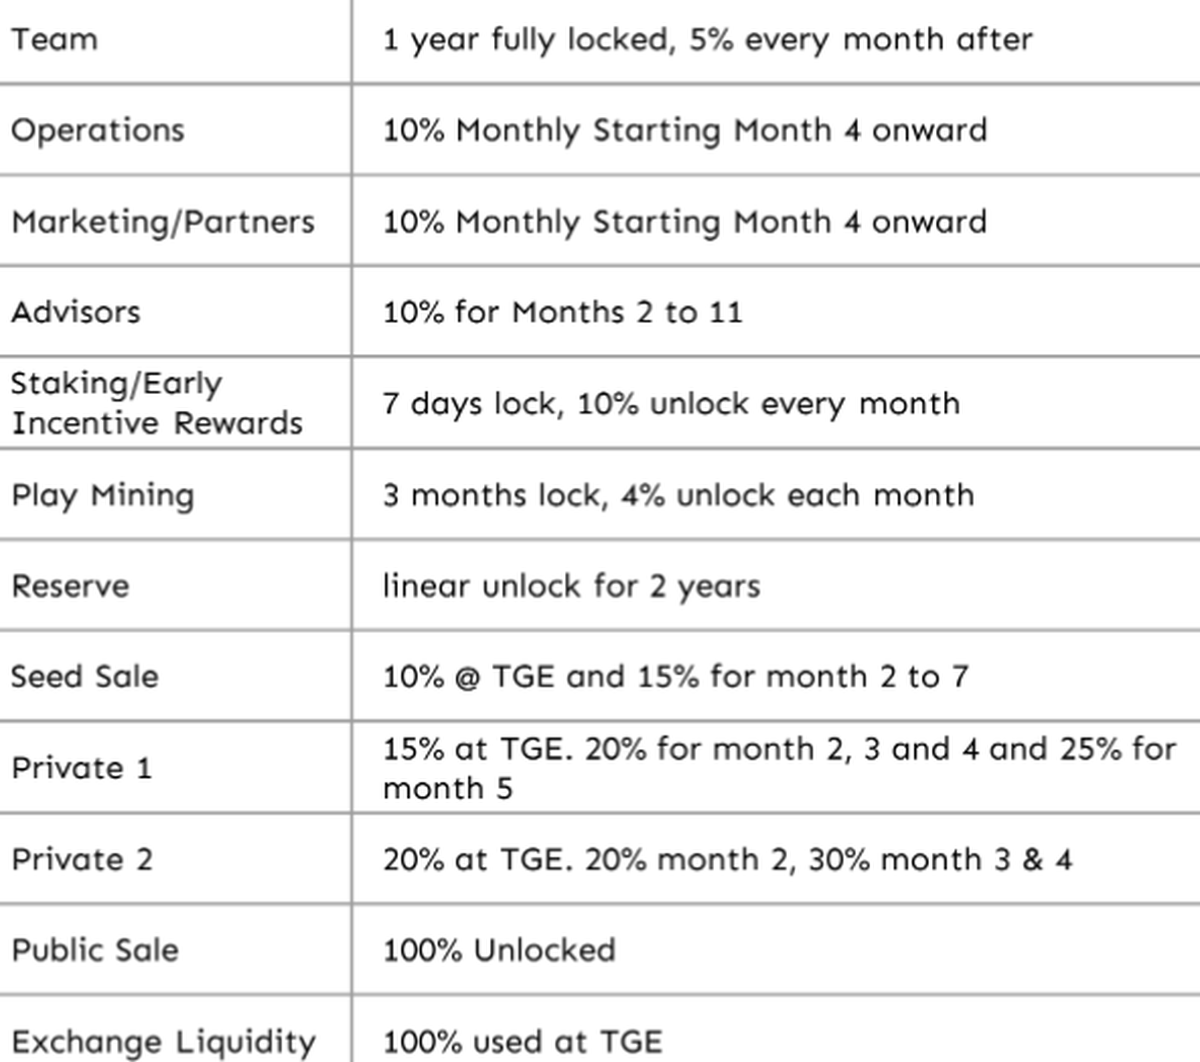Click the Exchange Liquidity label
This screenshot has height=1062, width=1200.
pyautogui.click(x=163, y=1042)
